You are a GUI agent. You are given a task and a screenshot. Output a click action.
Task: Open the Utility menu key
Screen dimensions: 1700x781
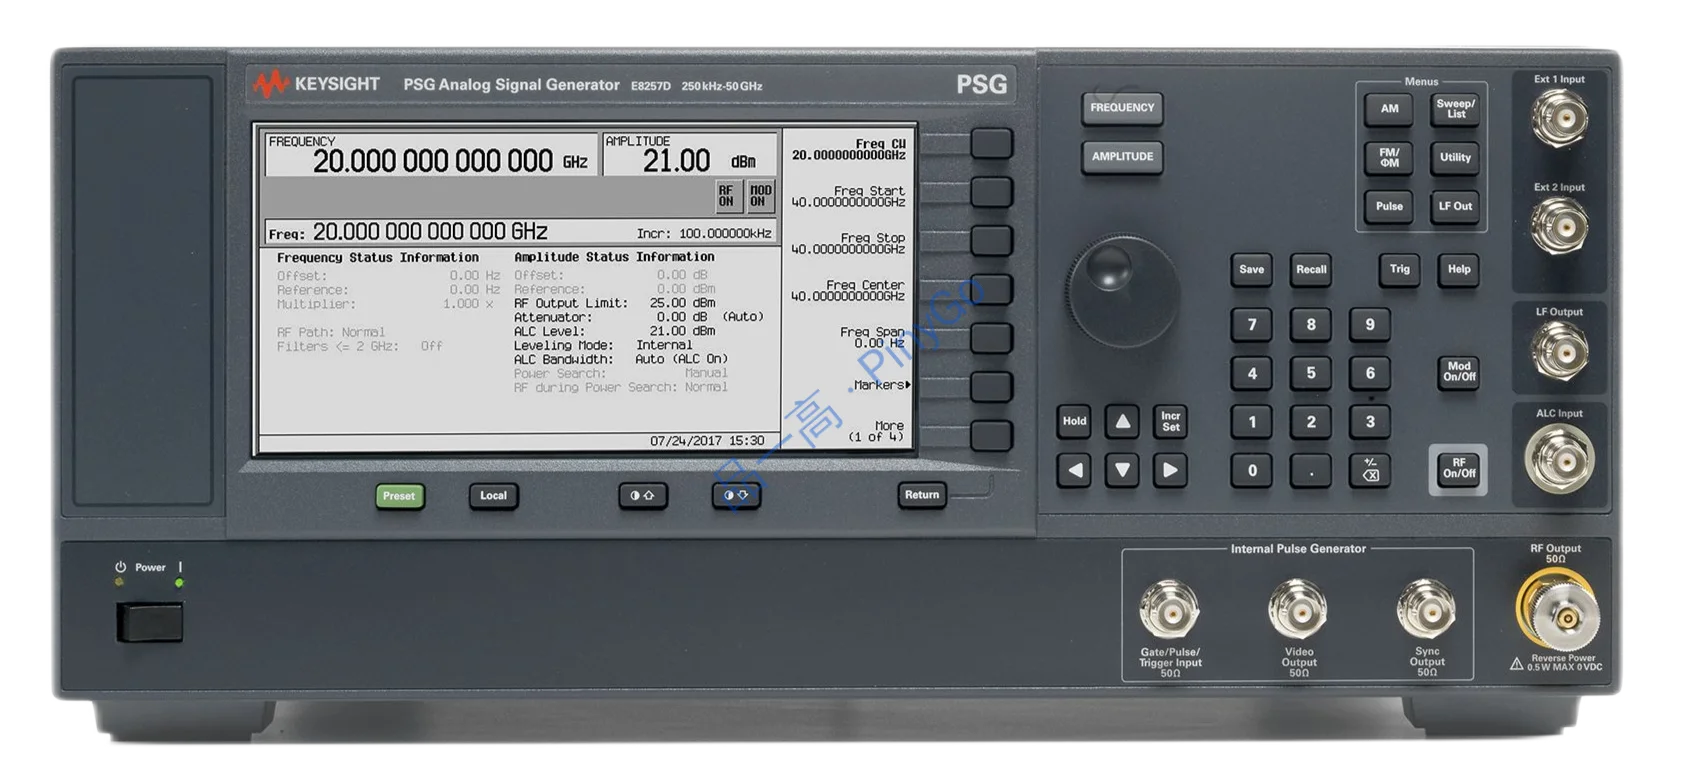point(1455,158)
